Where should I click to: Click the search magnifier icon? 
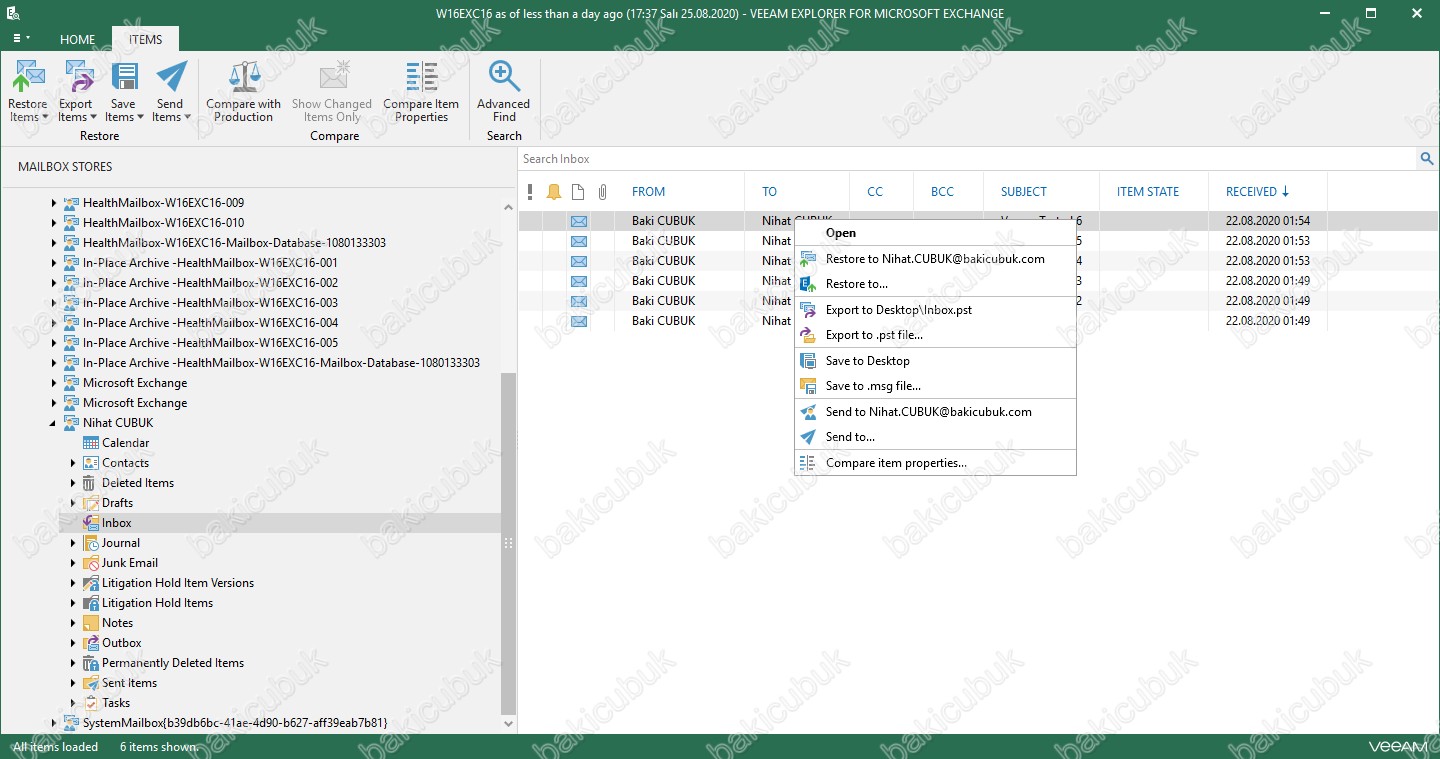coord(1427,159)
